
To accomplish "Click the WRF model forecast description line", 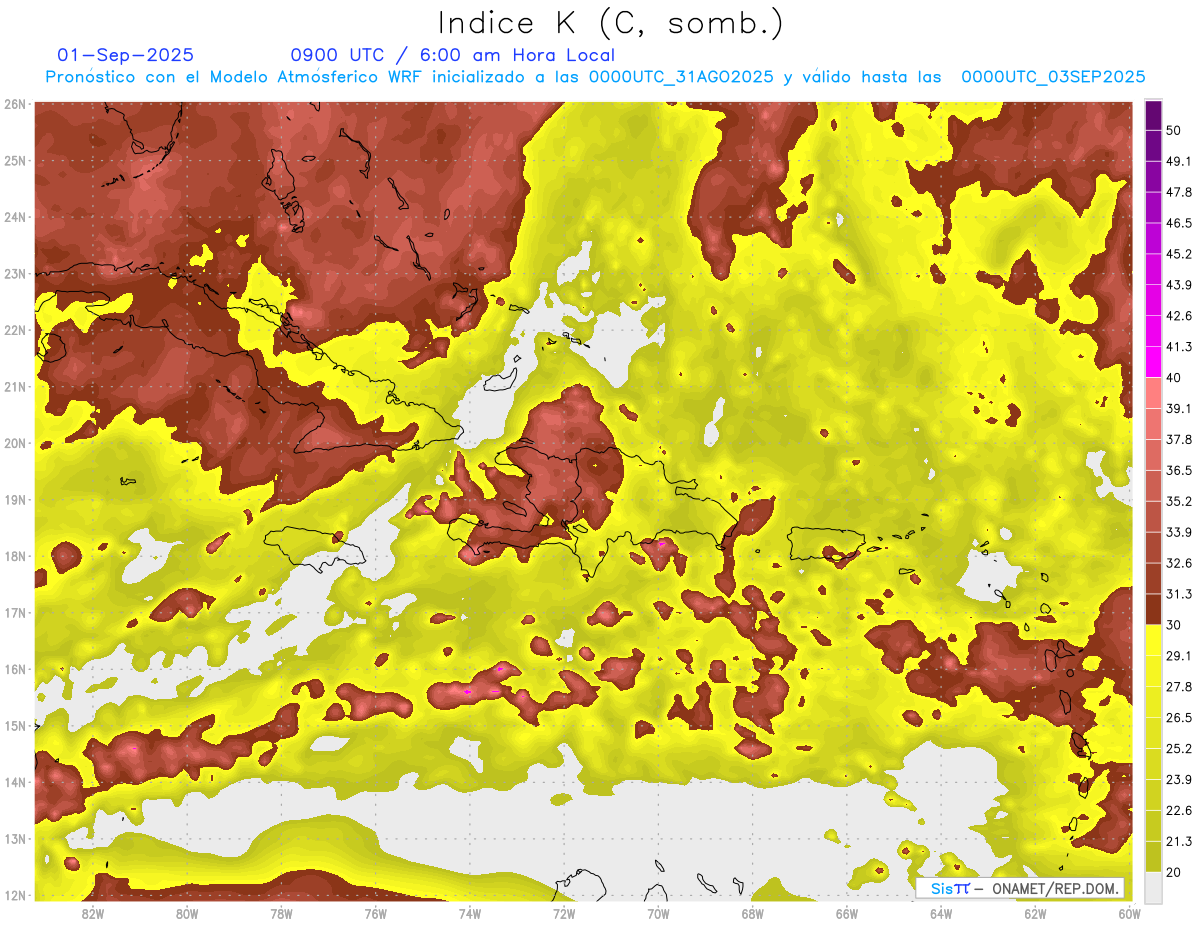I will click(x=595, y=77).
